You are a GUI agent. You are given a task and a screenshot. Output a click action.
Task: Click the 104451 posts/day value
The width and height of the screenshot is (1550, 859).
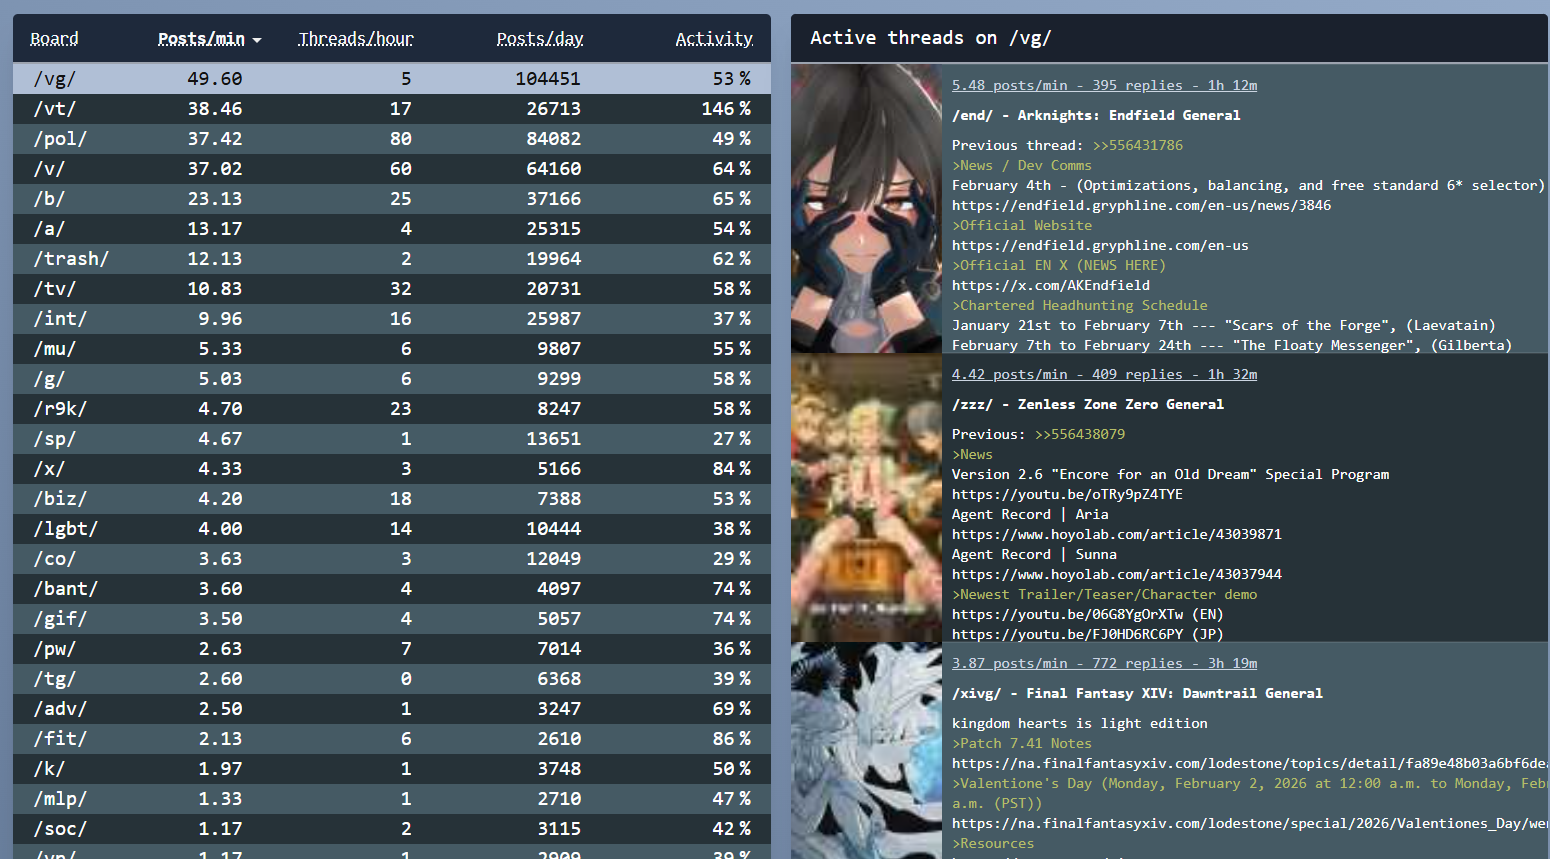click(548, 78)
